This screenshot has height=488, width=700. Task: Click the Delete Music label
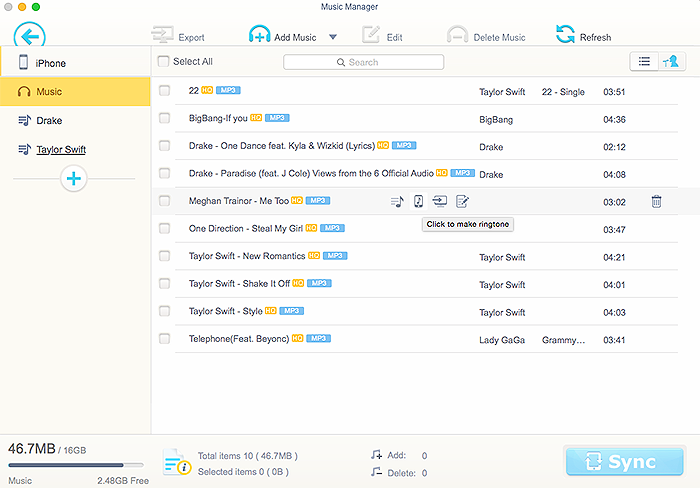point(499,38)
